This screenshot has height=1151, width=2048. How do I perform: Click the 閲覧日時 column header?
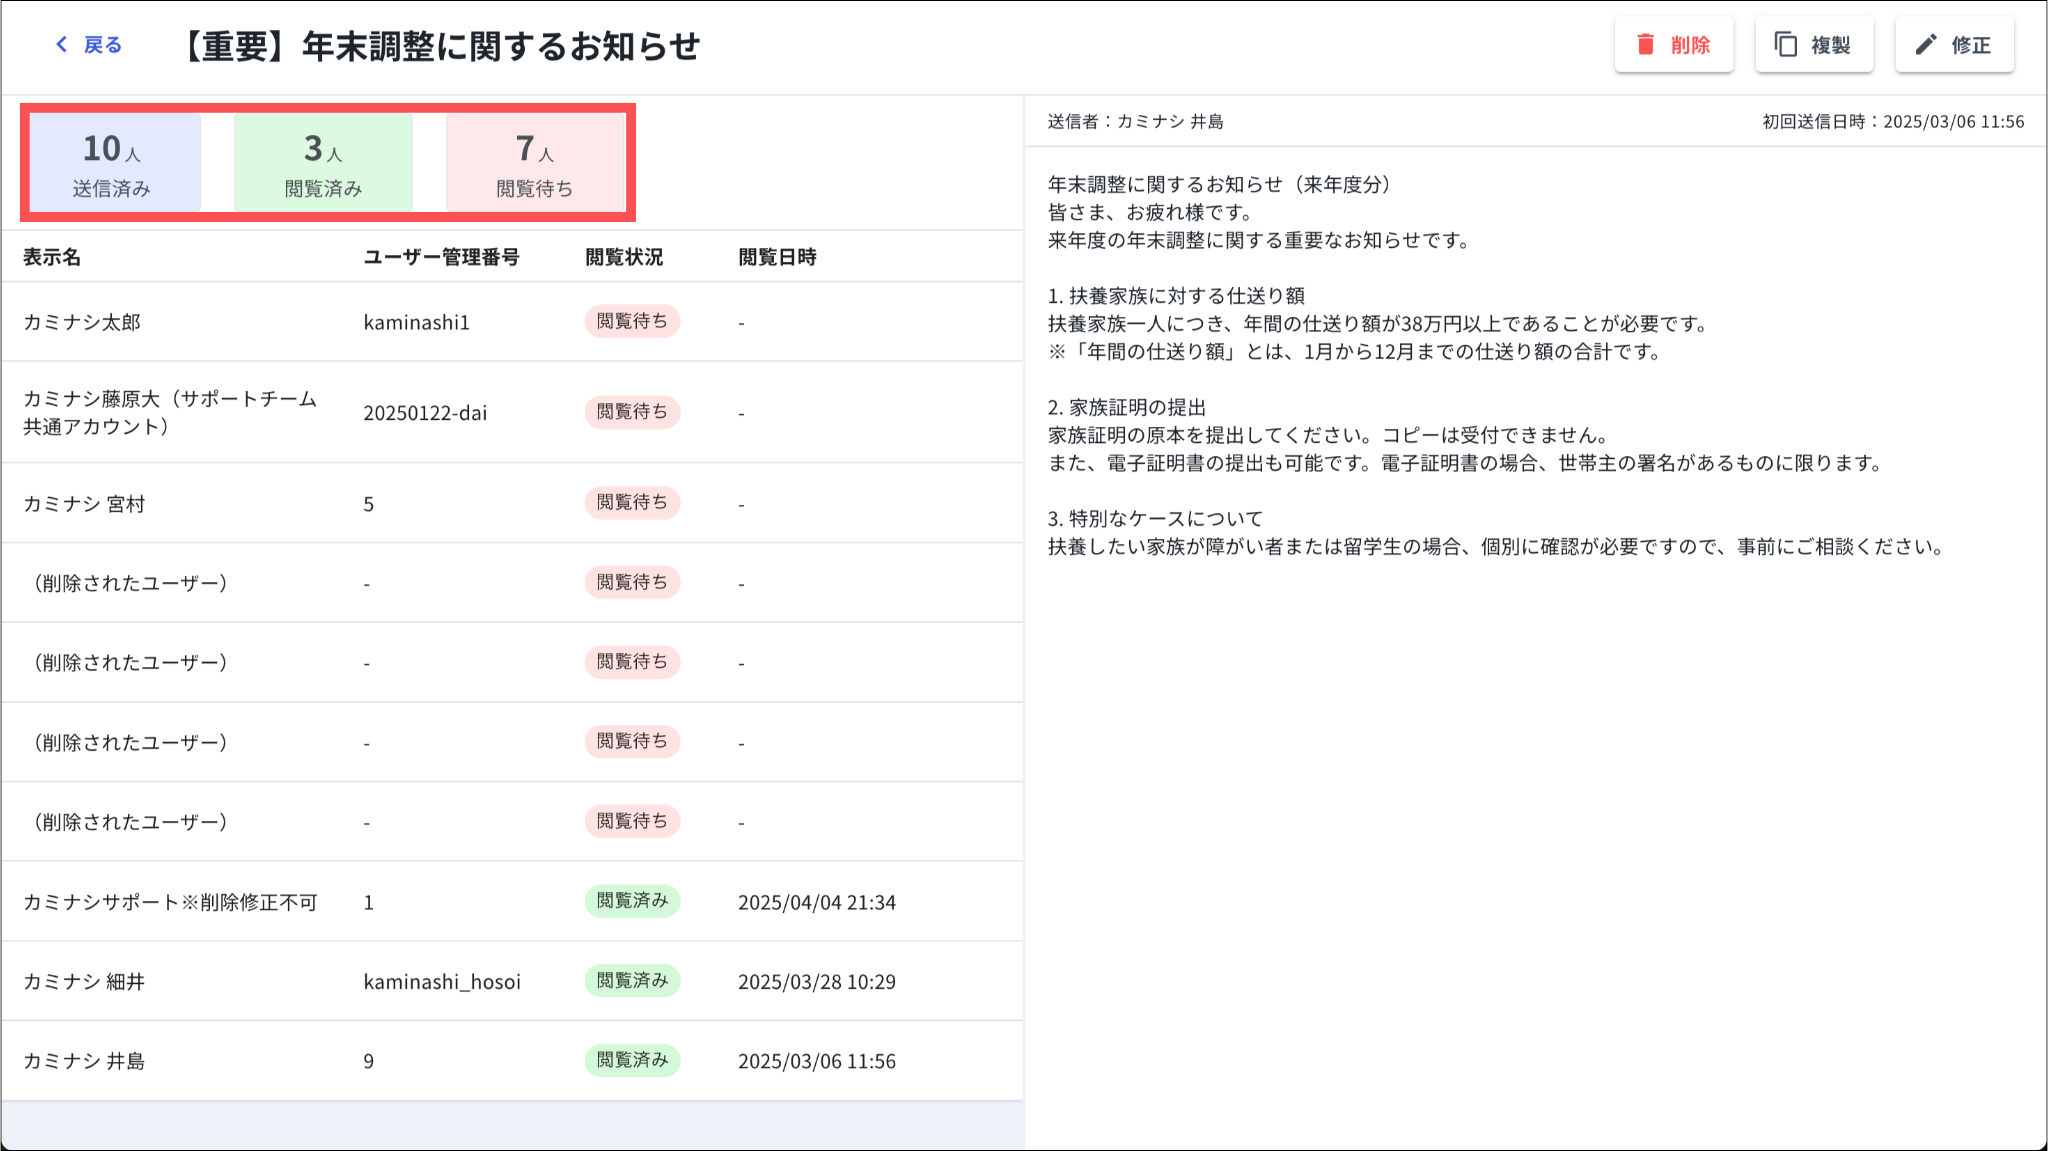click(x=777, y=257)
